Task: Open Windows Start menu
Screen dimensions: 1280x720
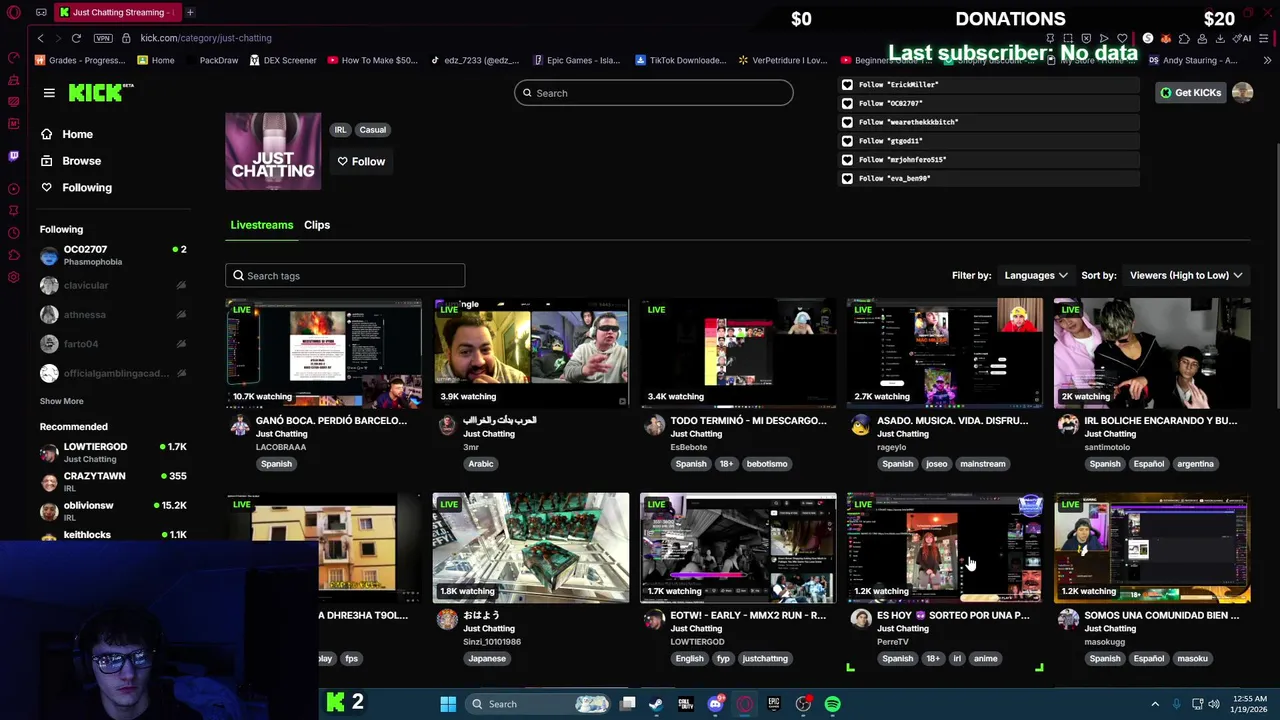Action: tap(448, 704)
